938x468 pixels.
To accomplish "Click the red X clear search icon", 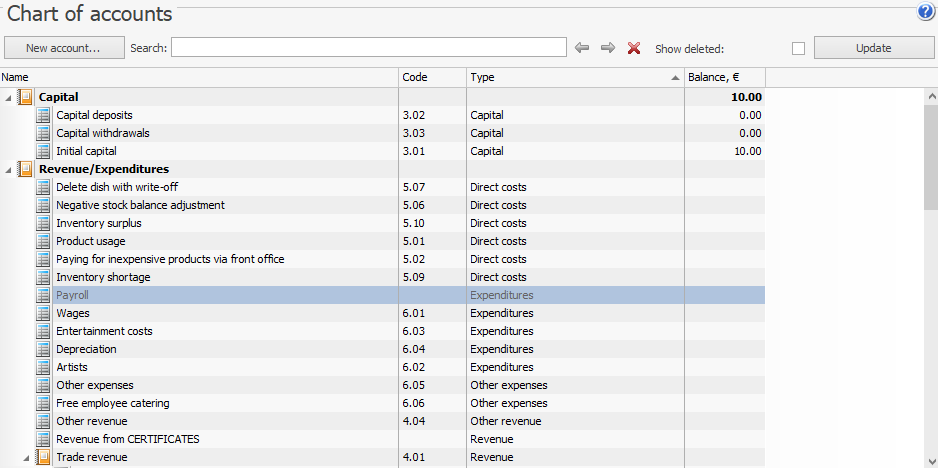I will (x=634, y=48).
